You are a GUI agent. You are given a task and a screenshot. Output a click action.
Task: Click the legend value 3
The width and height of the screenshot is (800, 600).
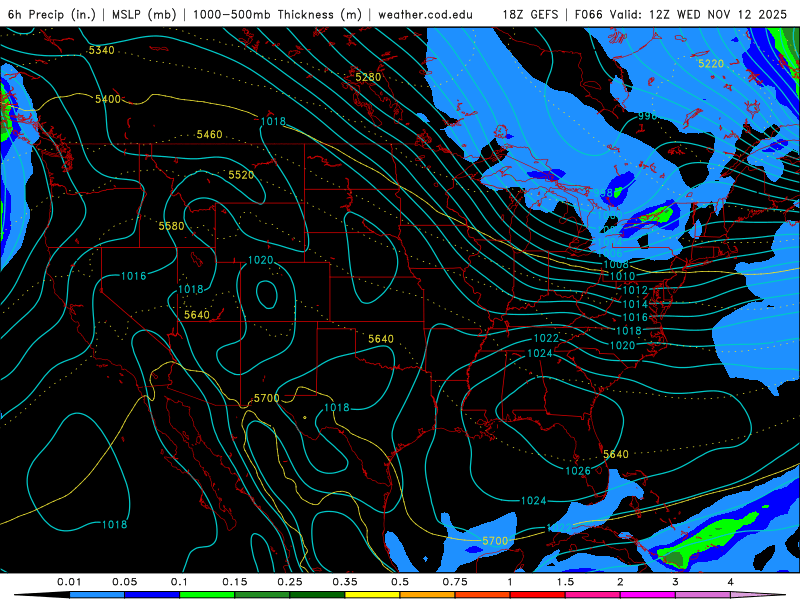pos(676,582)
